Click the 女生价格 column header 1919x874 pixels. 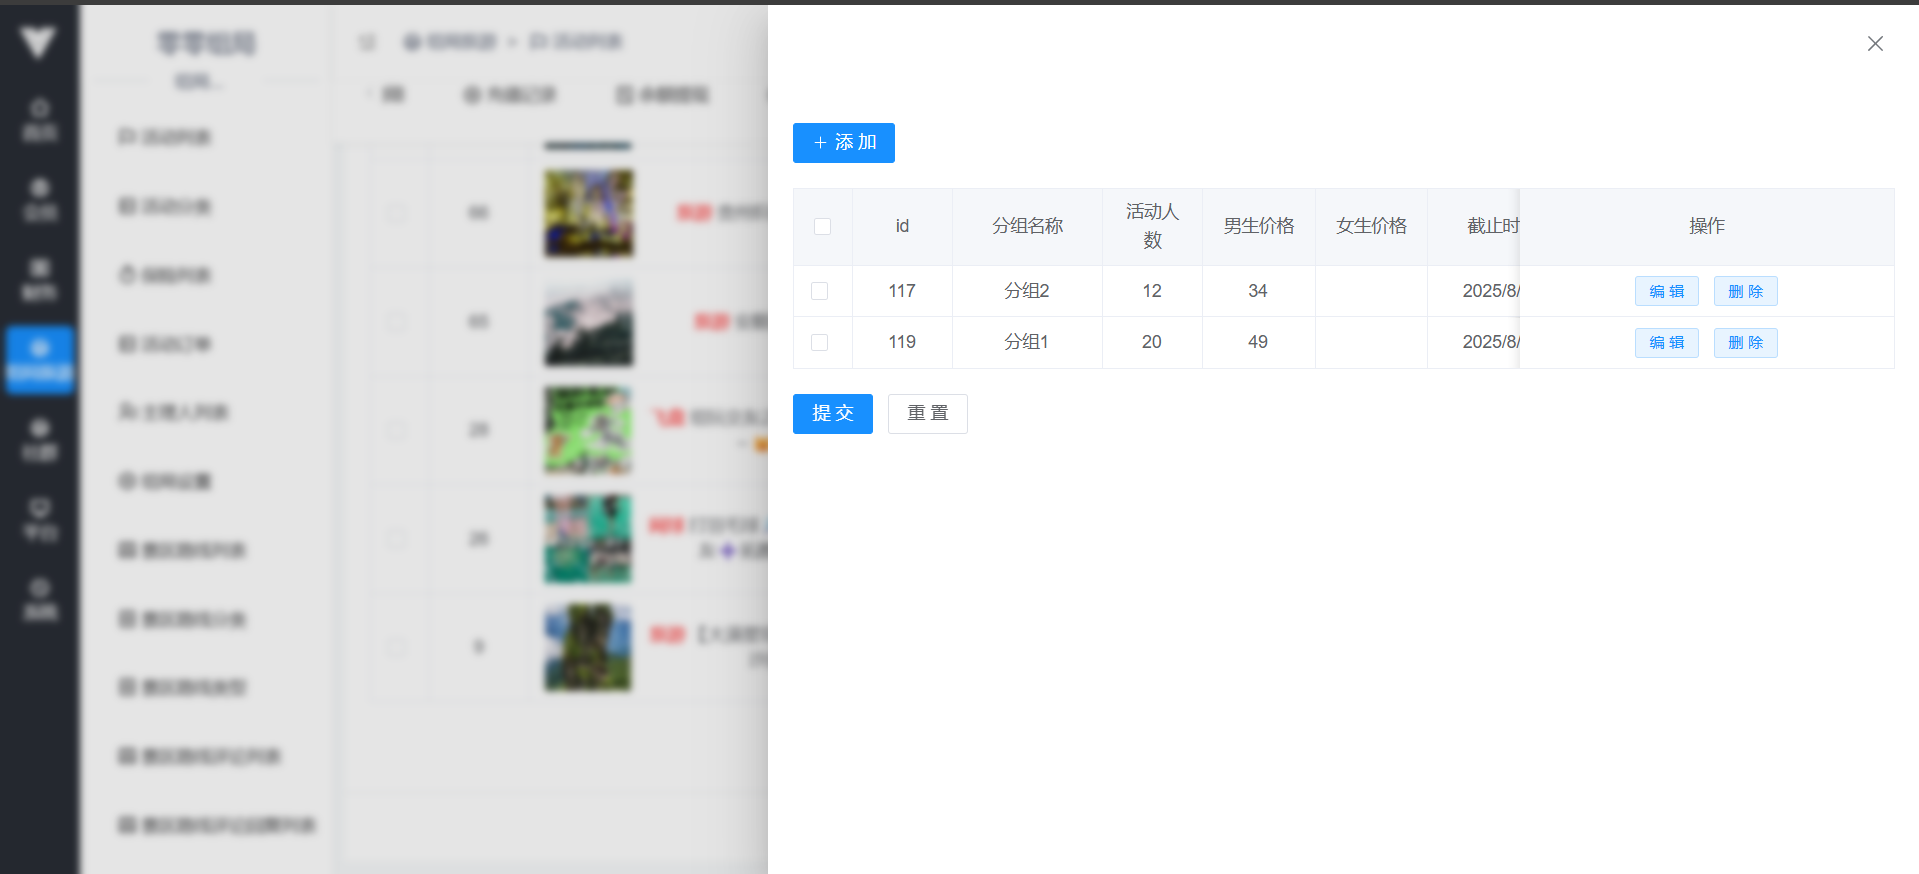(x=1371, y=226)
